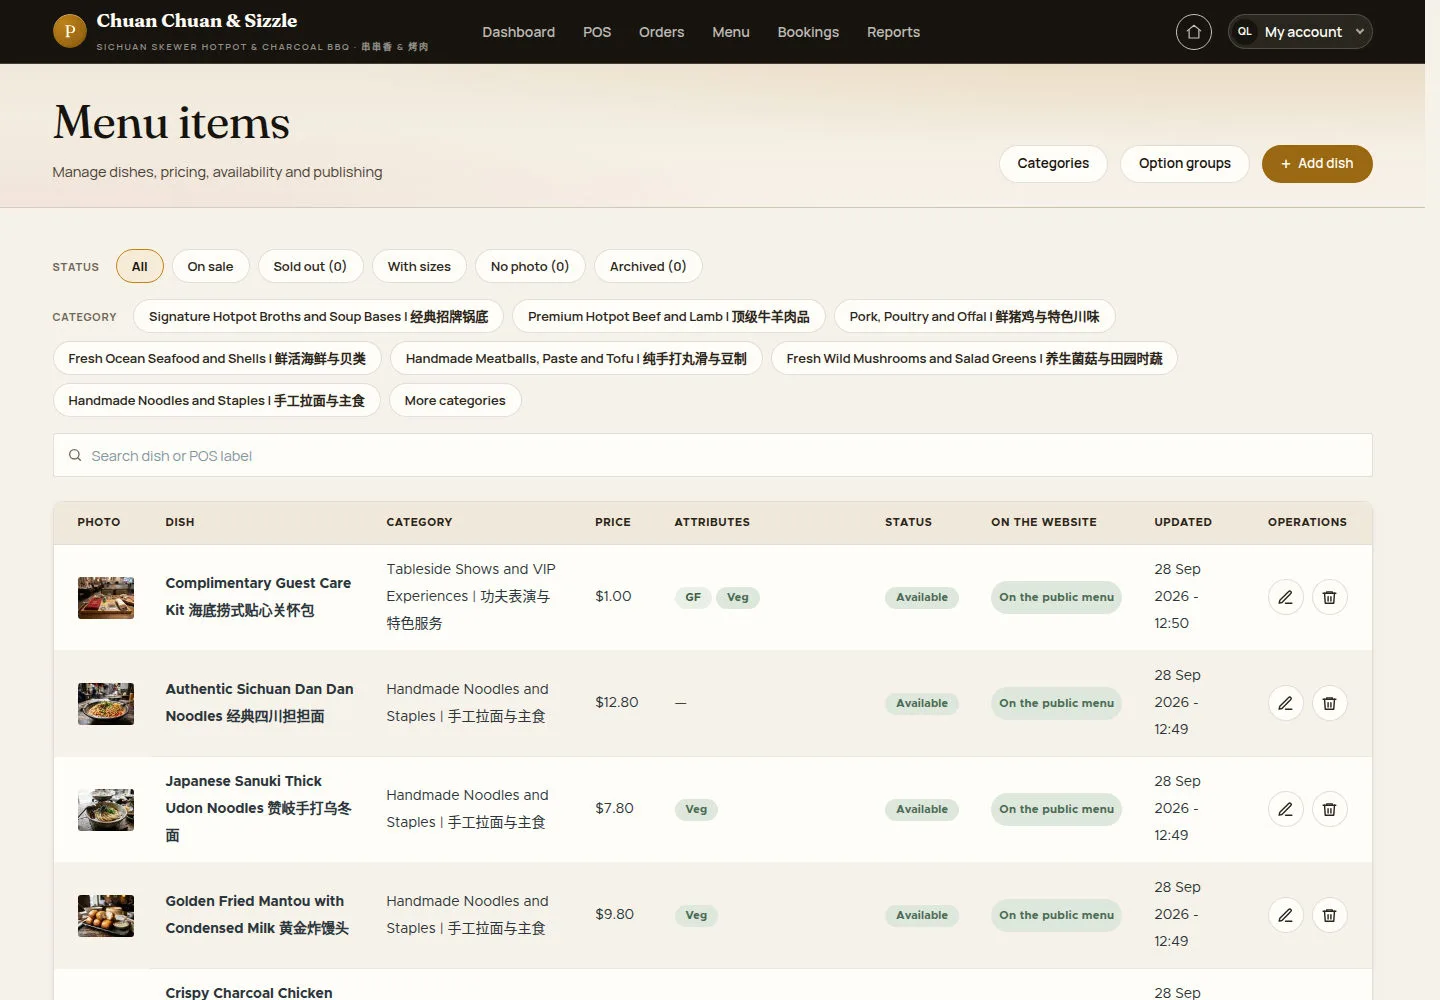Edit Authentic Sichuan Dan Dan Noodles
Viewport: 1440px width, 1000px height.
1285,703
